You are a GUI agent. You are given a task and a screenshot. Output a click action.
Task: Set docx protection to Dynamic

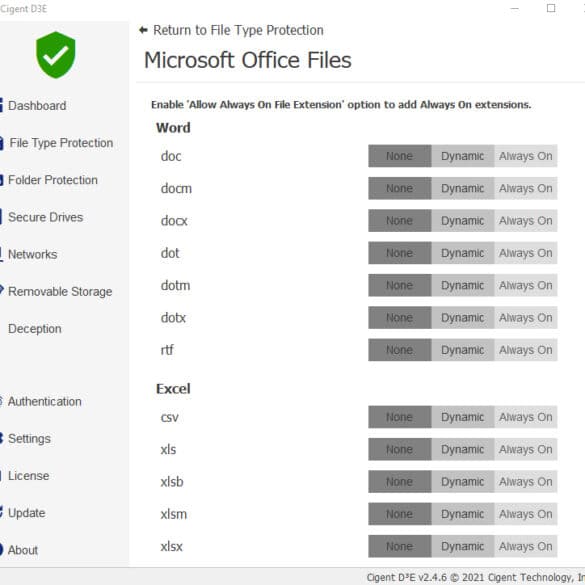click(463, 220)
